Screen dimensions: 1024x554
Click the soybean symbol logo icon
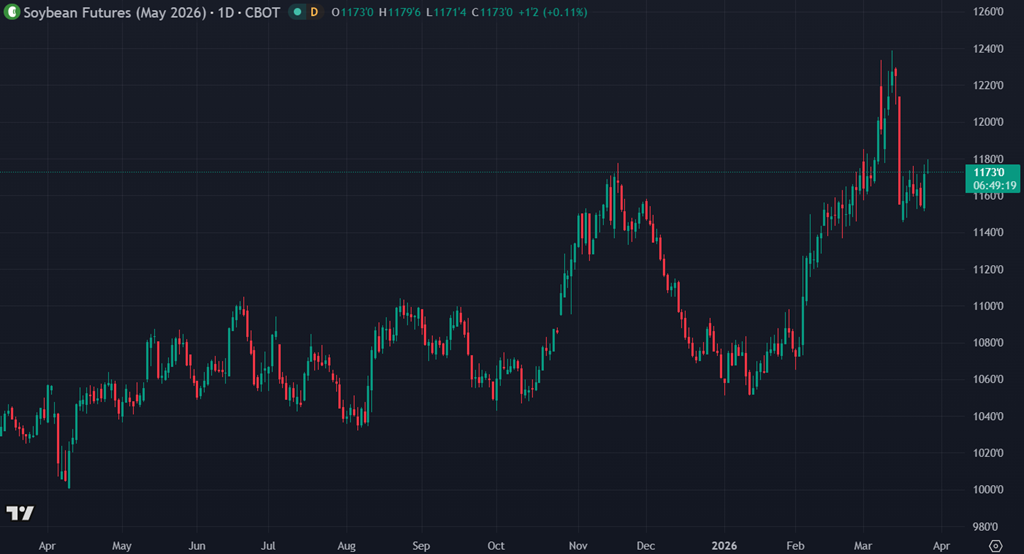pyautogui.click(x=12, y=12)
